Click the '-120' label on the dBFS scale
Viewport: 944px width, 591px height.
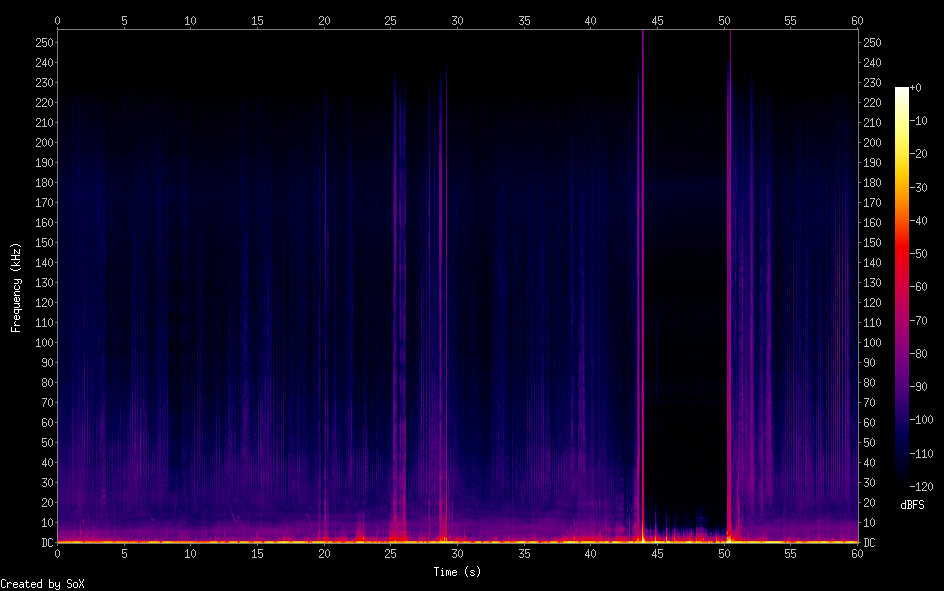[x=924, y=487]
